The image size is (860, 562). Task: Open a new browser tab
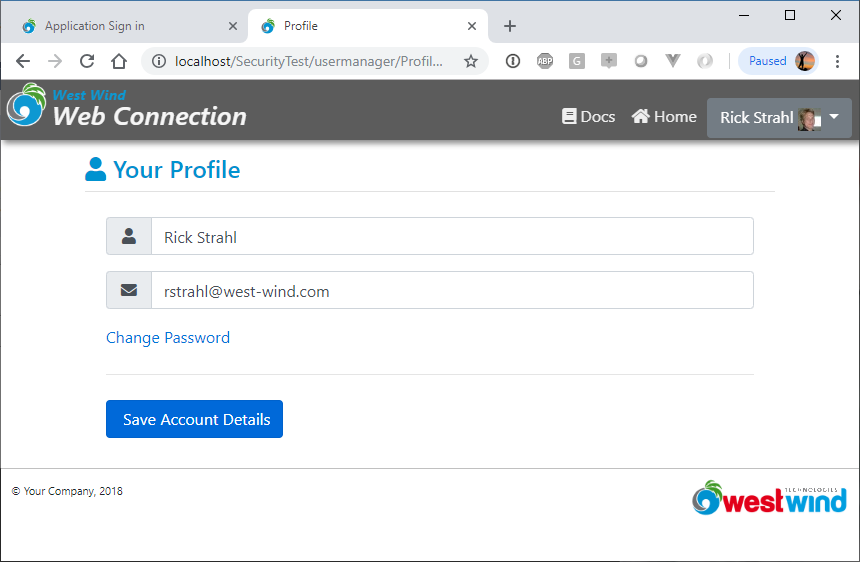pyautogui.click(x=510, y=26)
